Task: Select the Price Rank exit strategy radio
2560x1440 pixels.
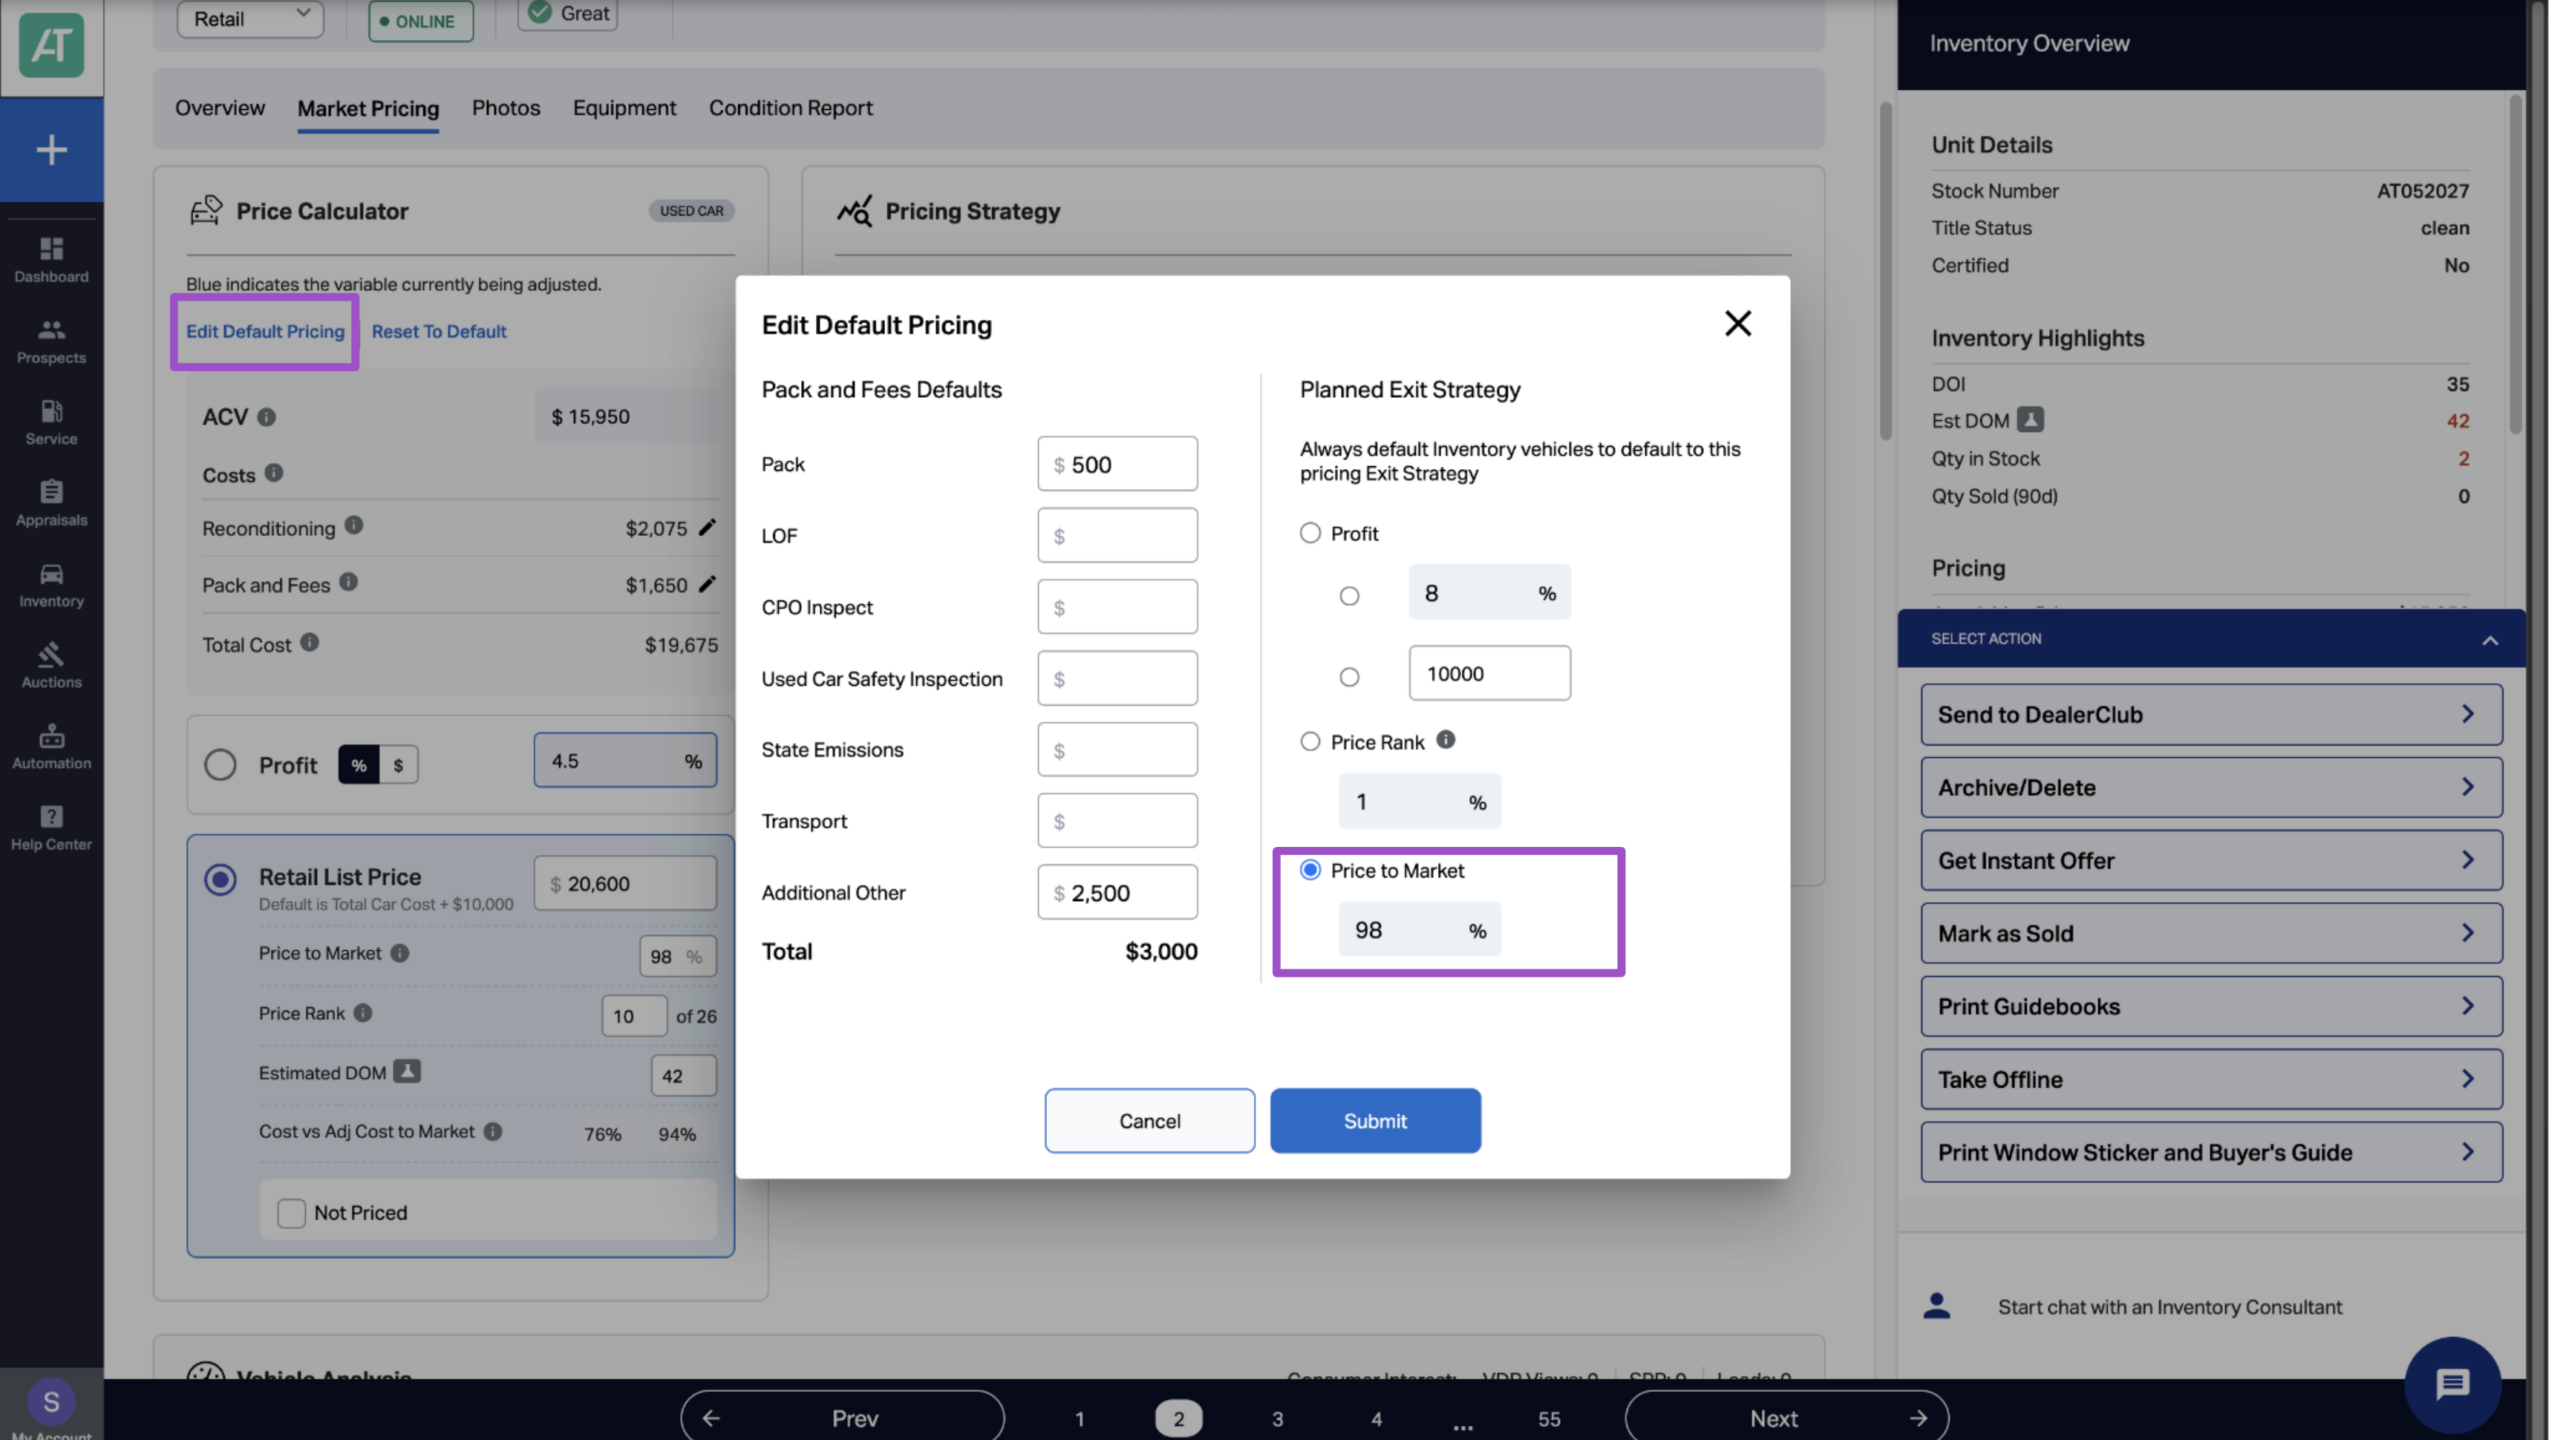Action: tap(1310, 741)
